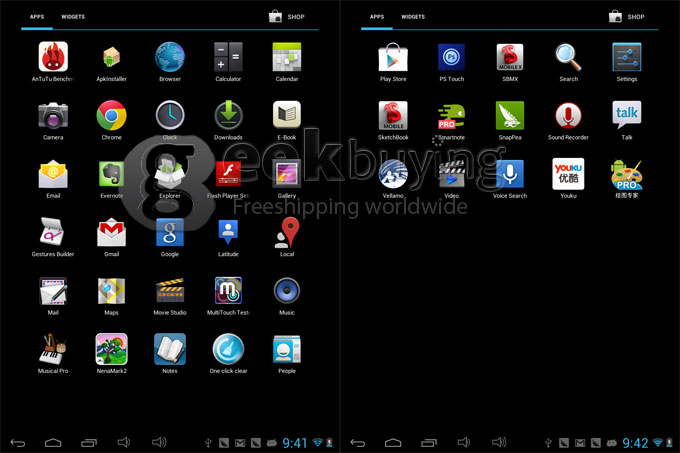Open the People contacts app

tap(287, 349)
